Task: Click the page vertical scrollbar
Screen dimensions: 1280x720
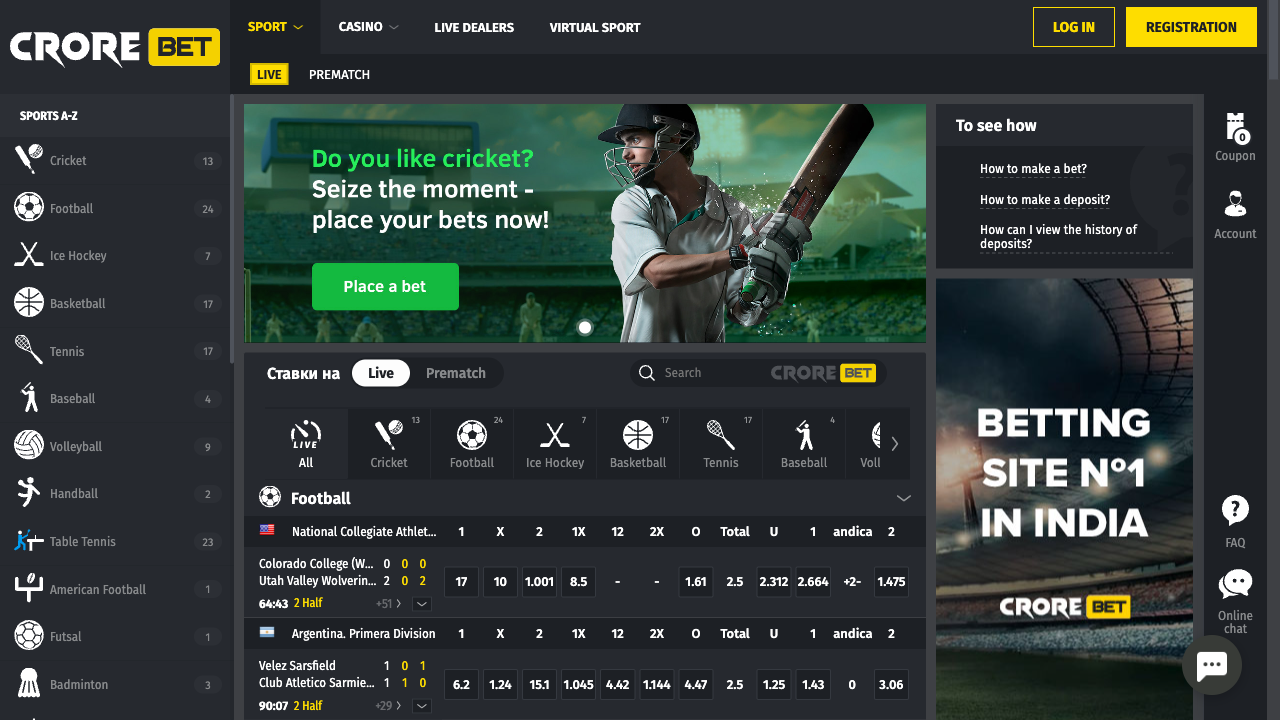Action: [1274, 40]
